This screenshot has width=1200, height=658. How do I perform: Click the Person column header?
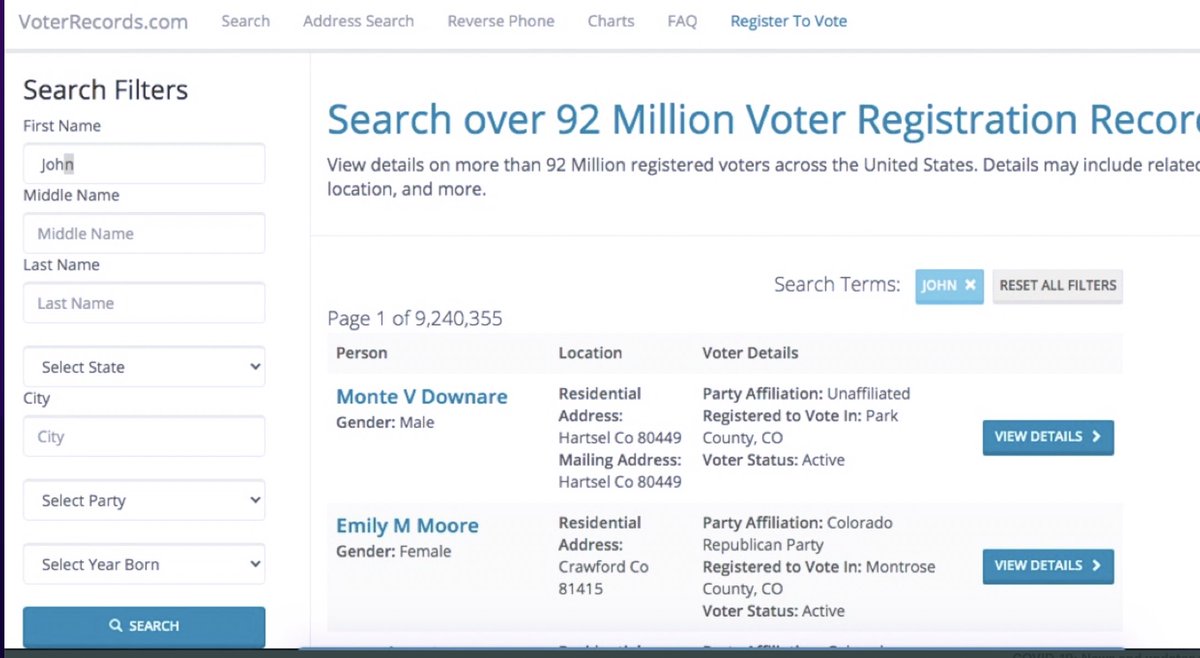click(362, 353)
